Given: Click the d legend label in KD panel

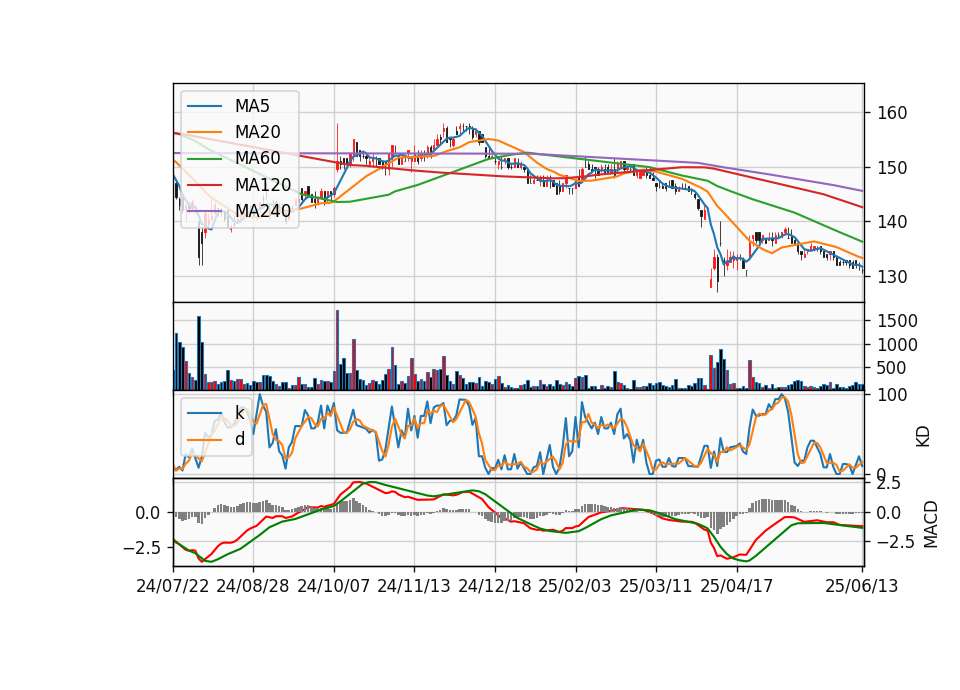Looking at the screenshot, I should 240,439.
